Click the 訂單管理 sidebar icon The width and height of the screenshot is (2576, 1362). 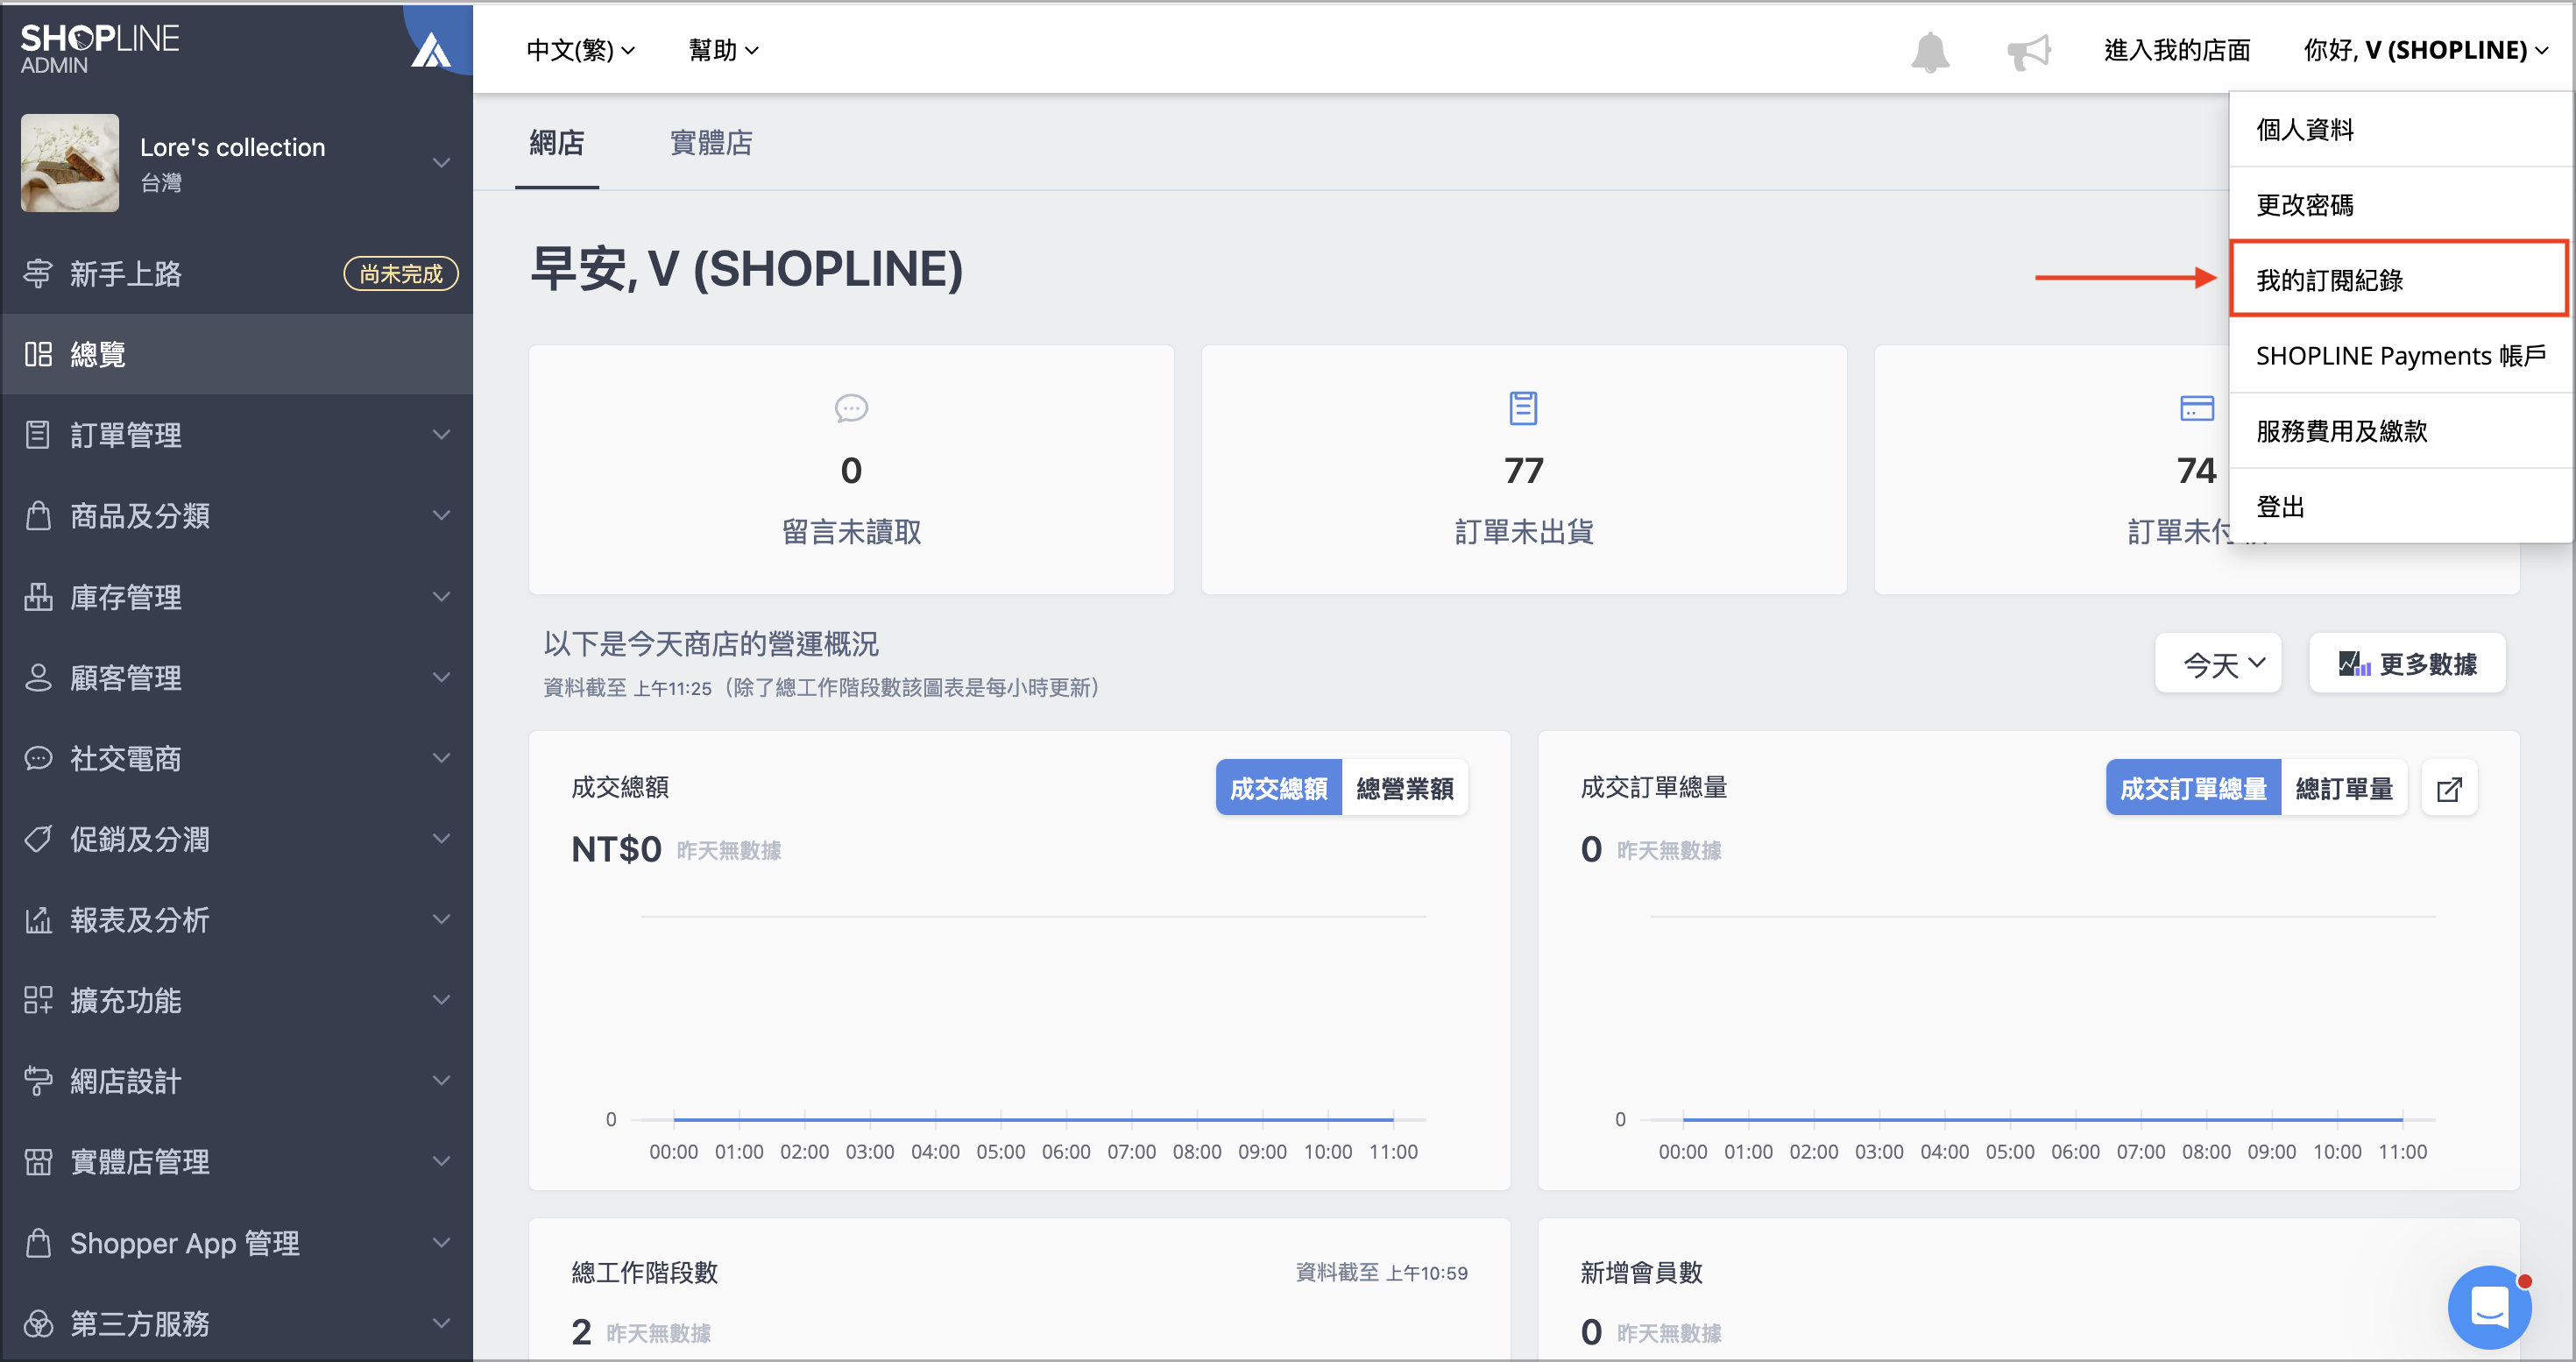38,435
